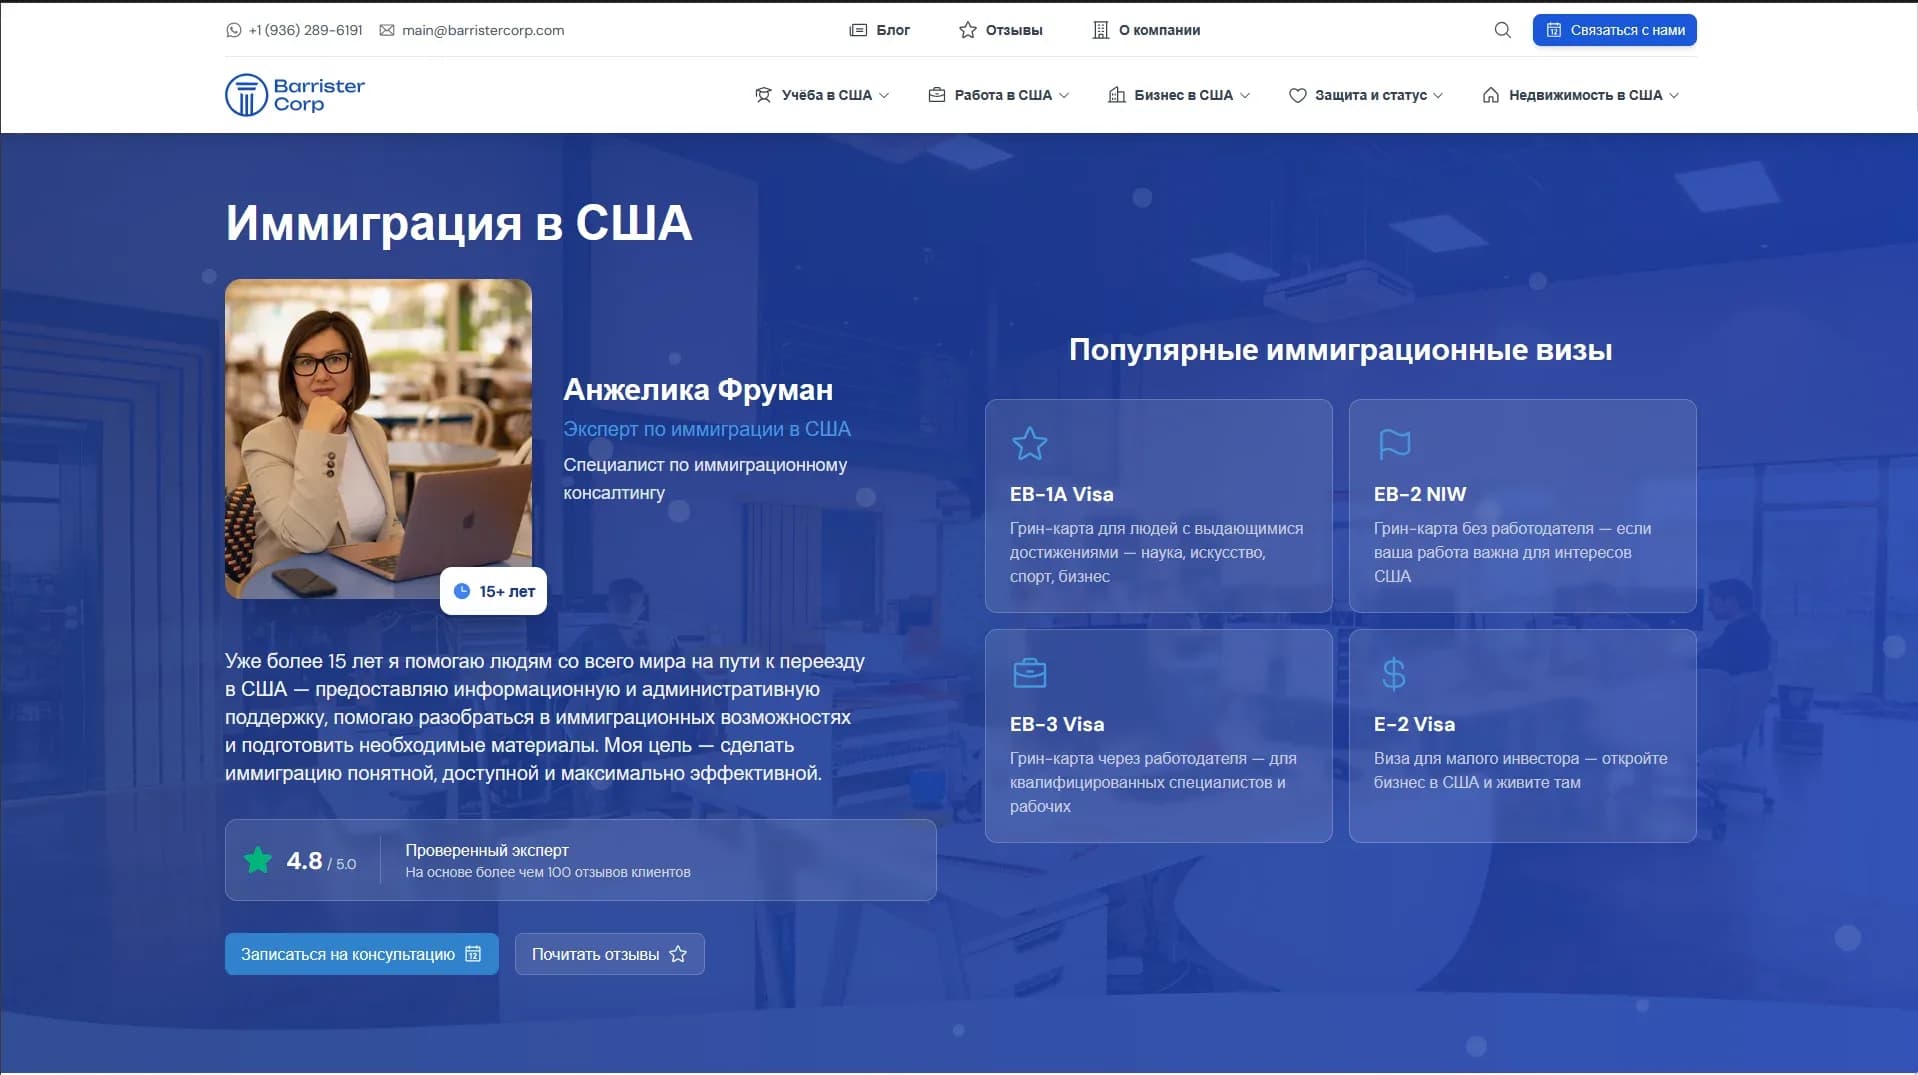
Task: Click the name Анжелика Фруман
Action: [698, 389]
